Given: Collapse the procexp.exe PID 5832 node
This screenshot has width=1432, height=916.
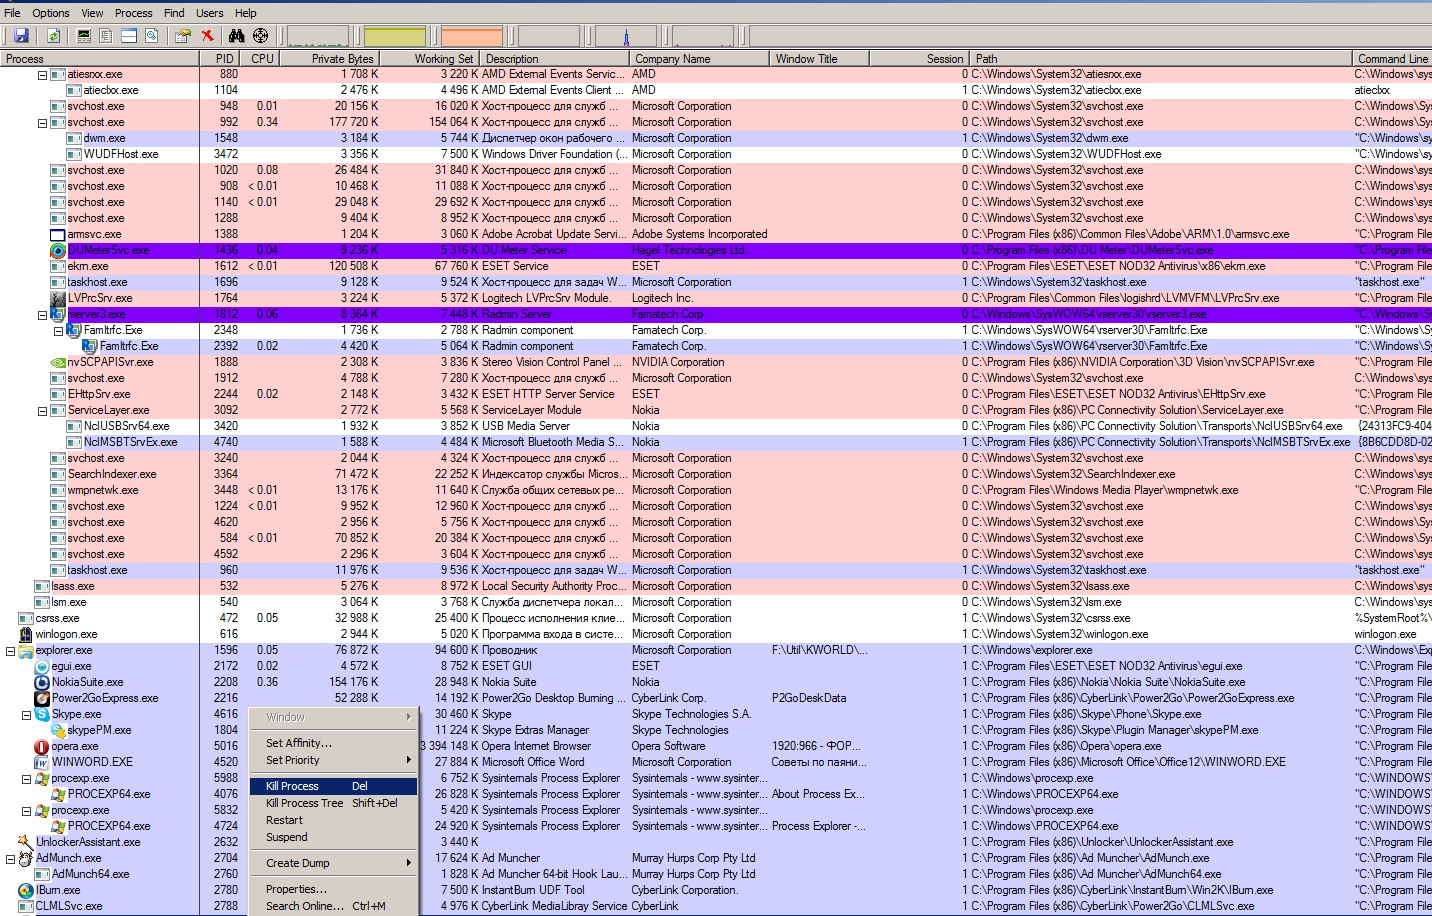Looking at the screenshot, I should coord(26,810).
